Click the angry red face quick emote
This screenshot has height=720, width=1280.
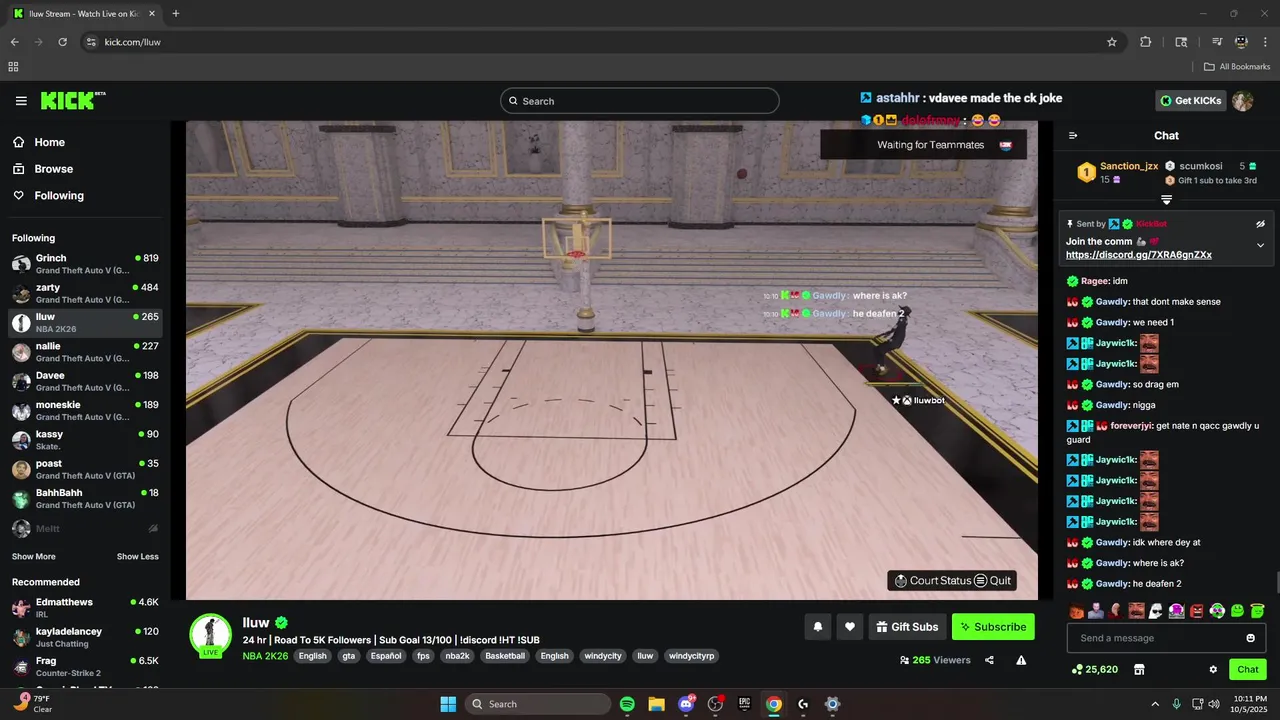pyautogui.click(x=1197, y=610)
